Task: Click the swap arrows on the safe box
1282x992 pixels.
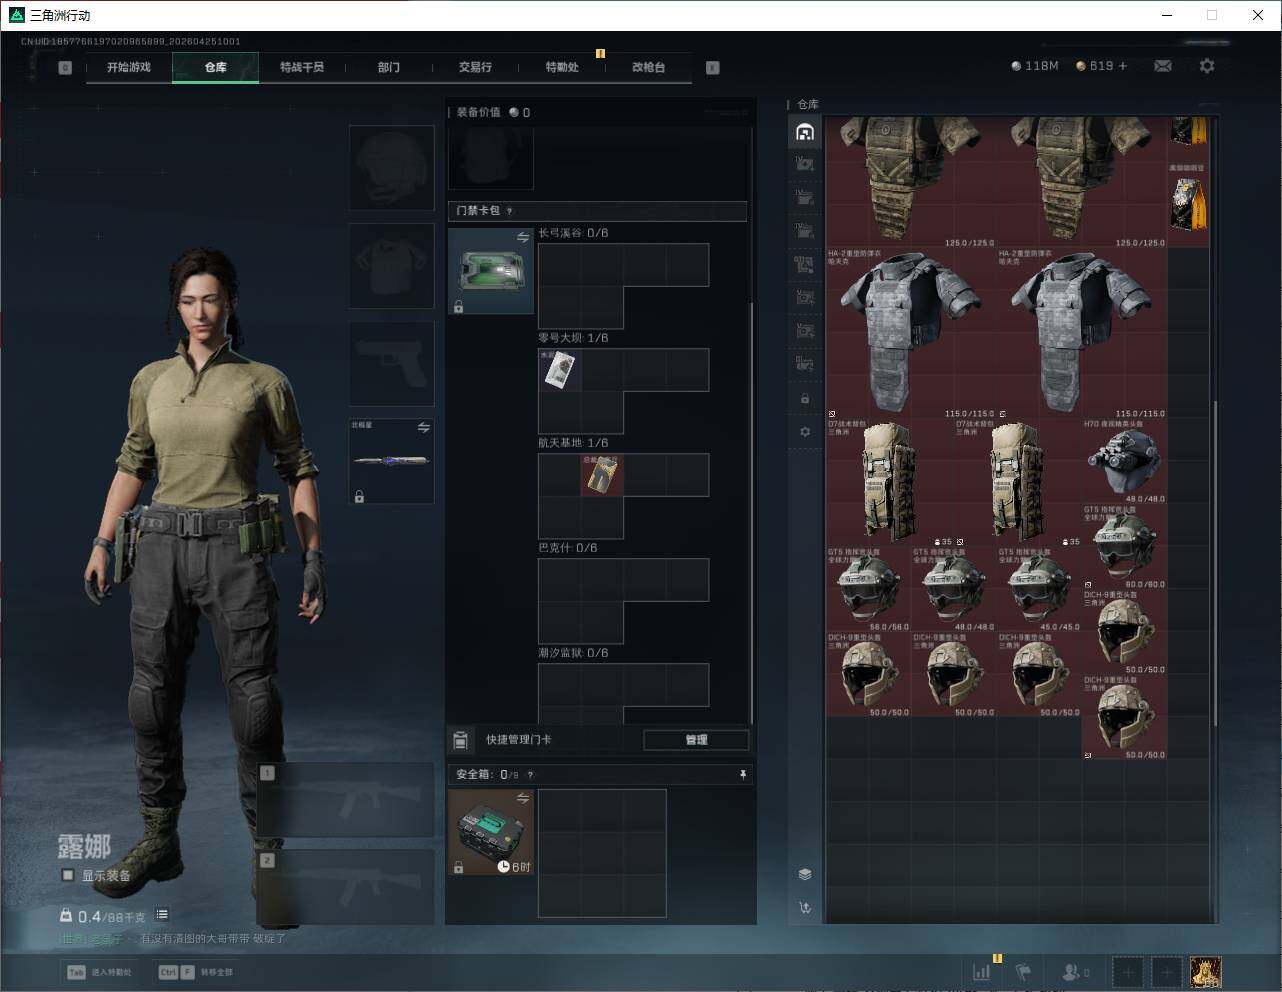Action: coord(523,798)
